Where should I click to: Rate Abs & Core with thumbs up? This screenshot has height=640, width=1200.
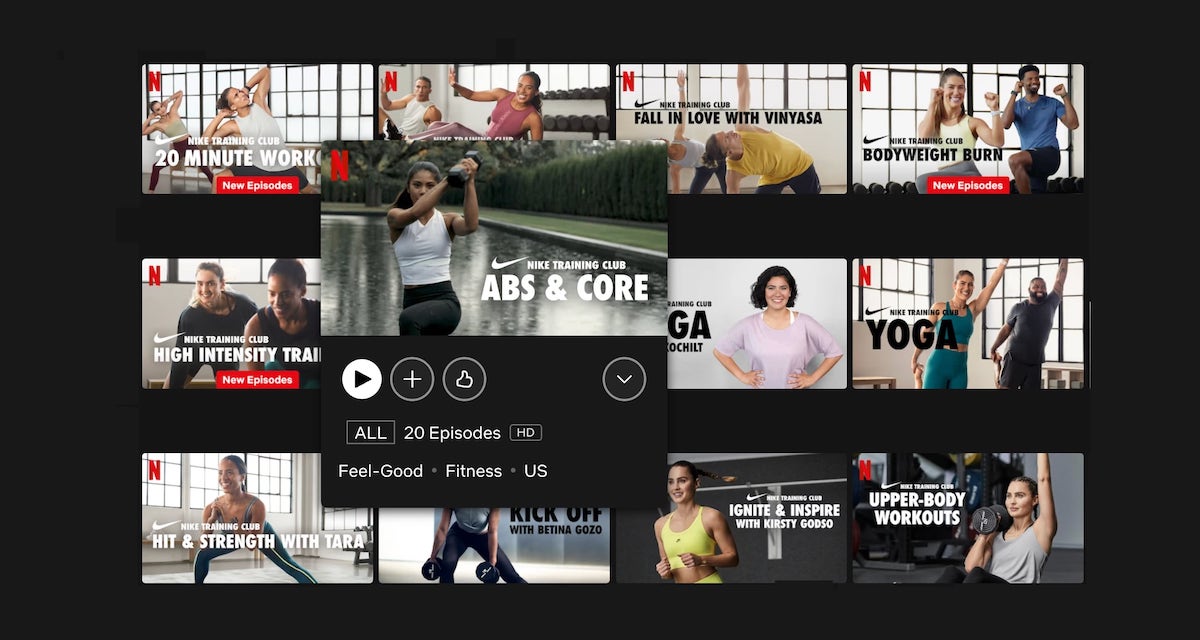(464, 379)
